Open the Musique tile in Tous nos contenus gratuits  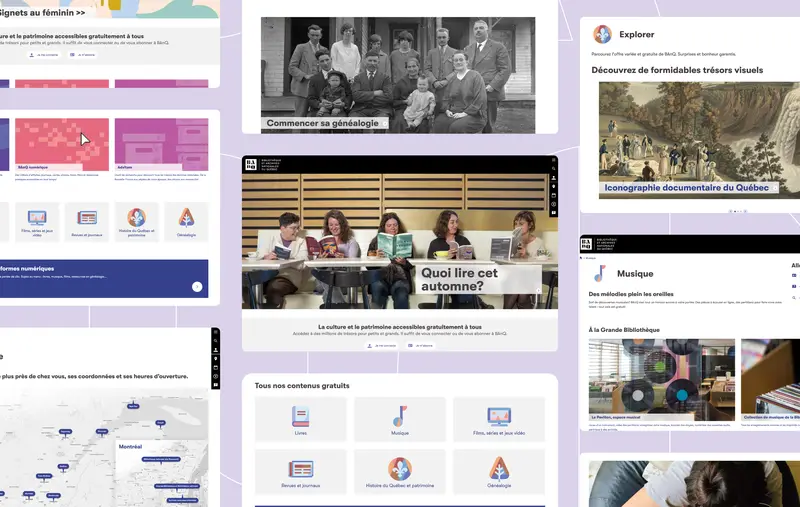point(400,419)
